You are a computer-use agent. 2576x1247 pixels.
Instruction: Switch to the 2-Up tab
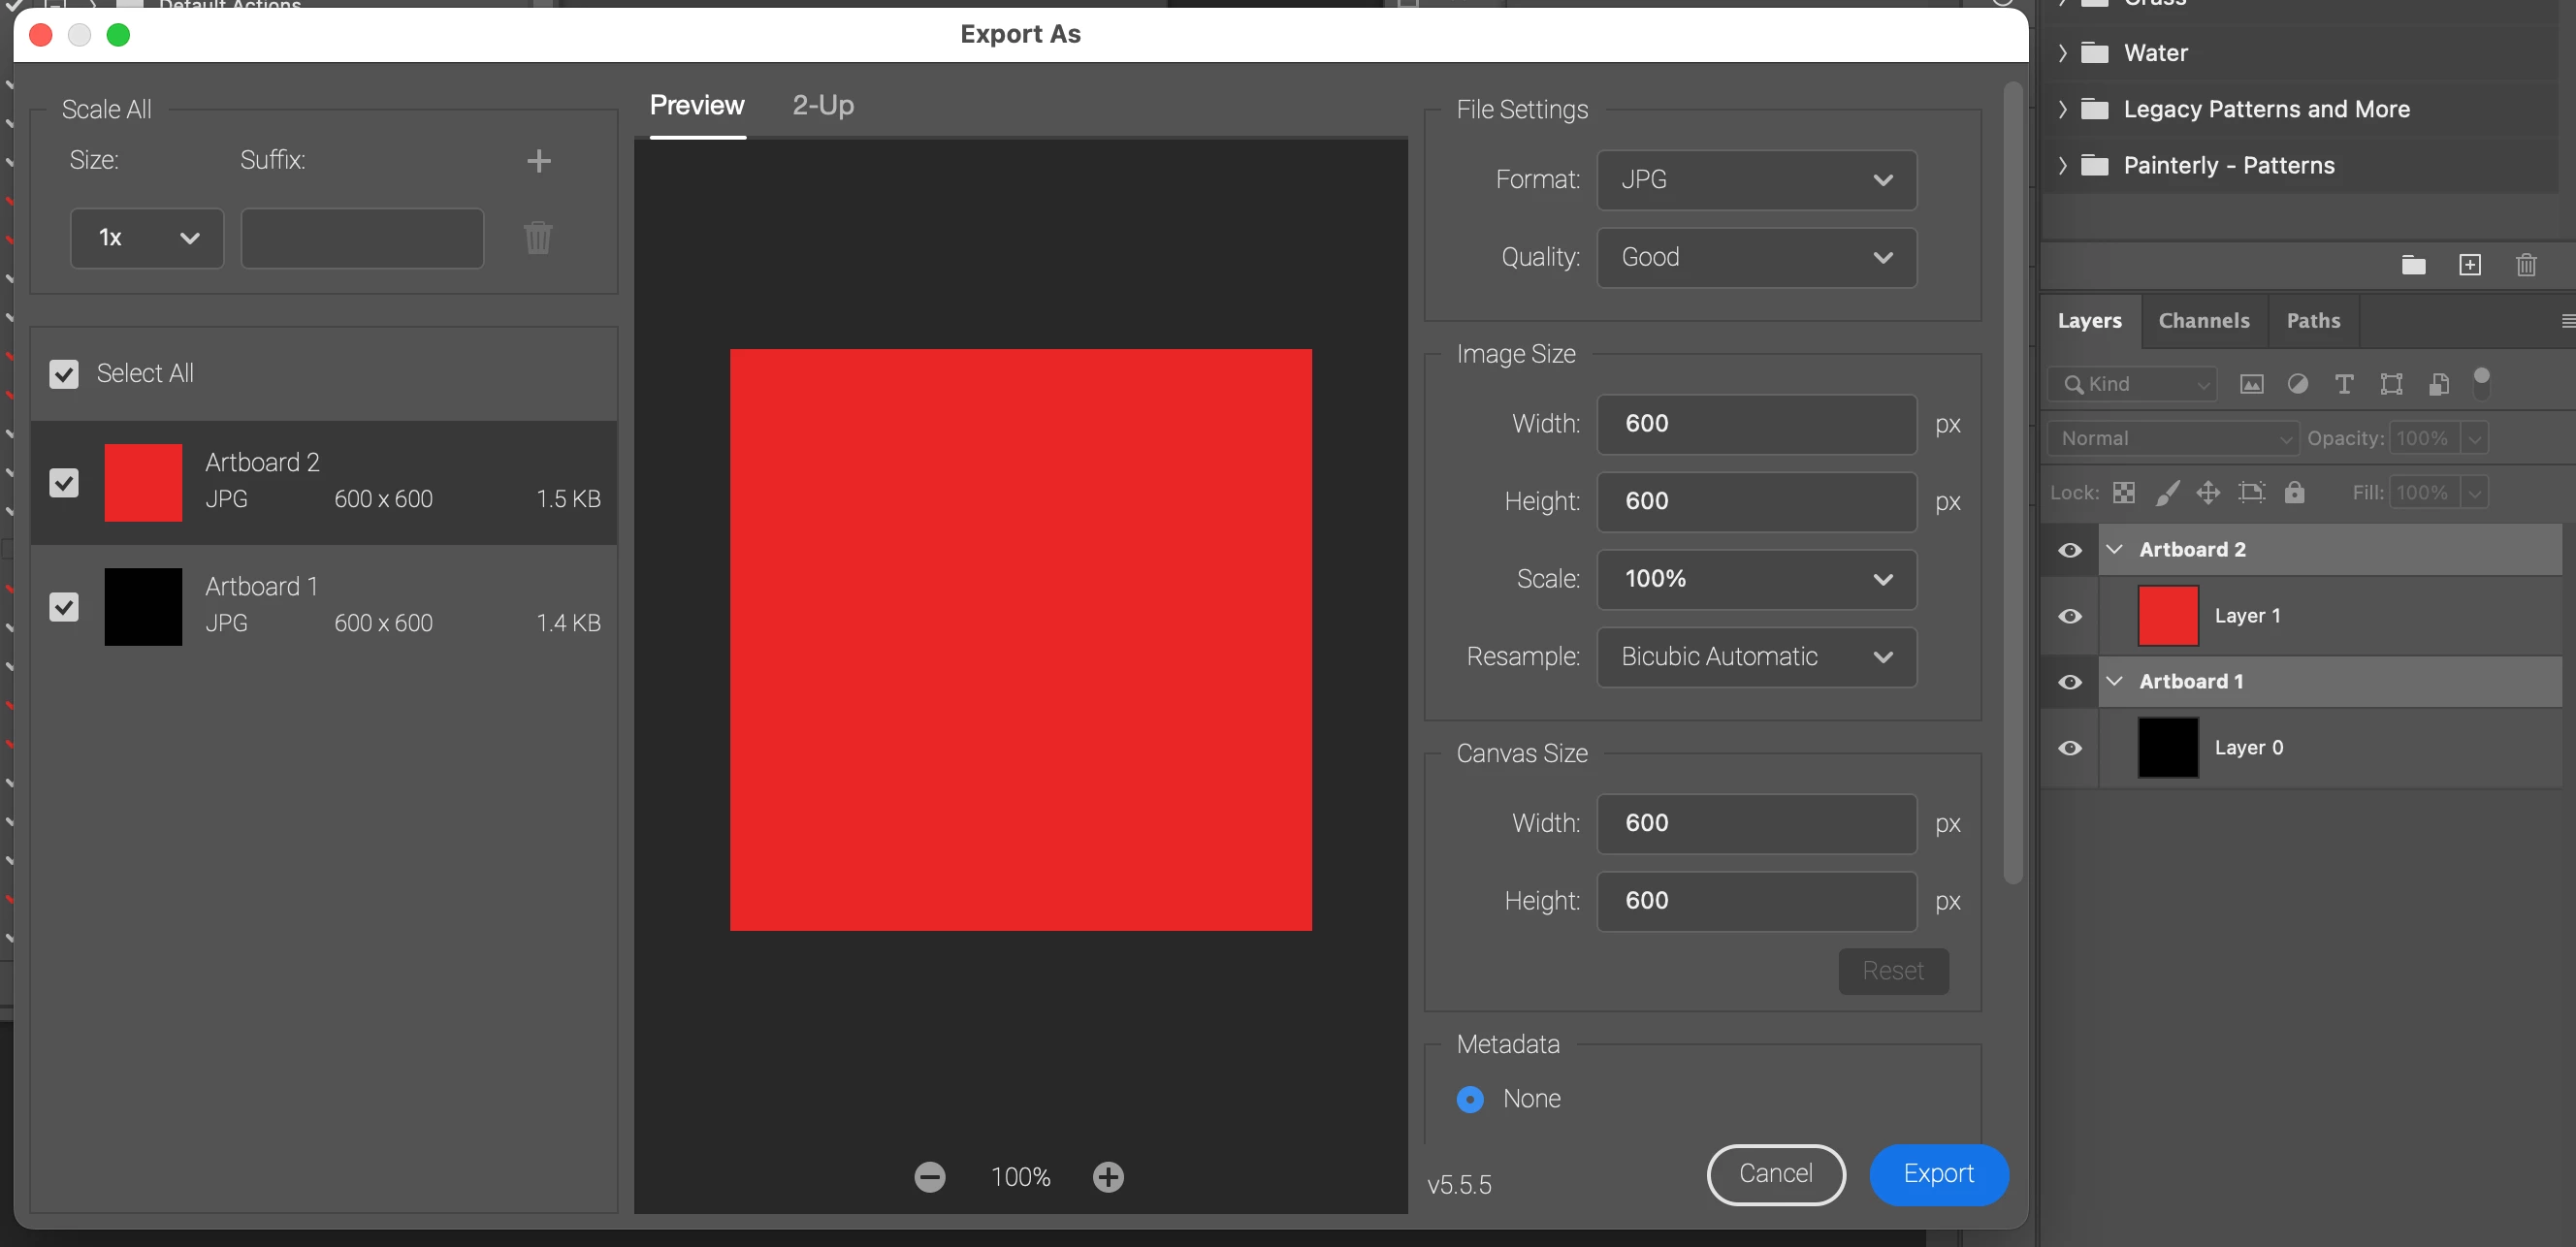click(822, 105)
